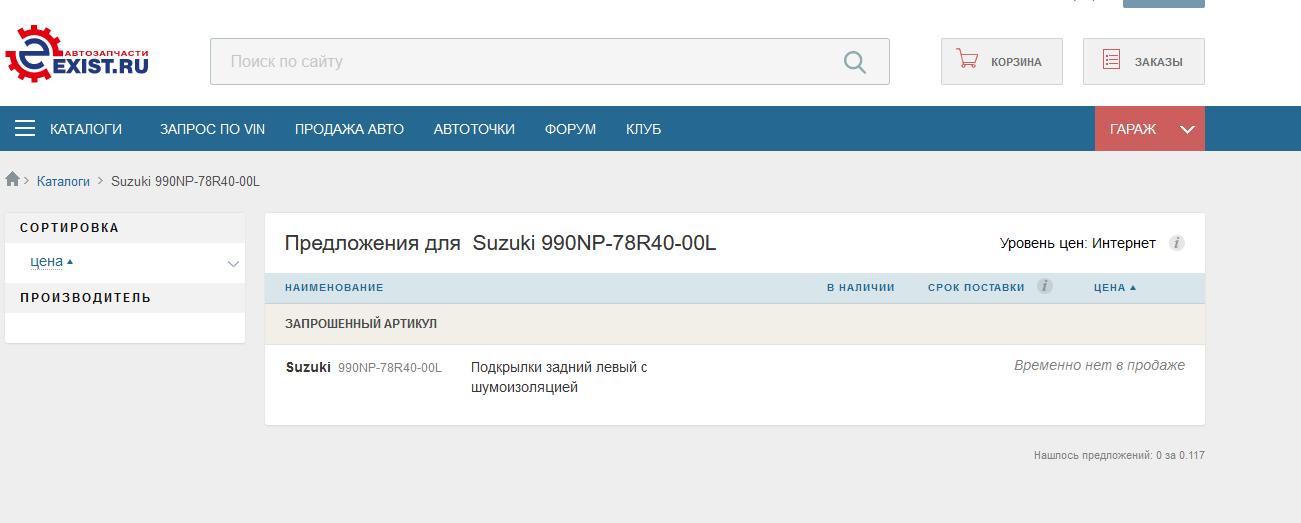Click info icon next to Срок поставки
1301x523 pixels.
[x=1045, y=286]
